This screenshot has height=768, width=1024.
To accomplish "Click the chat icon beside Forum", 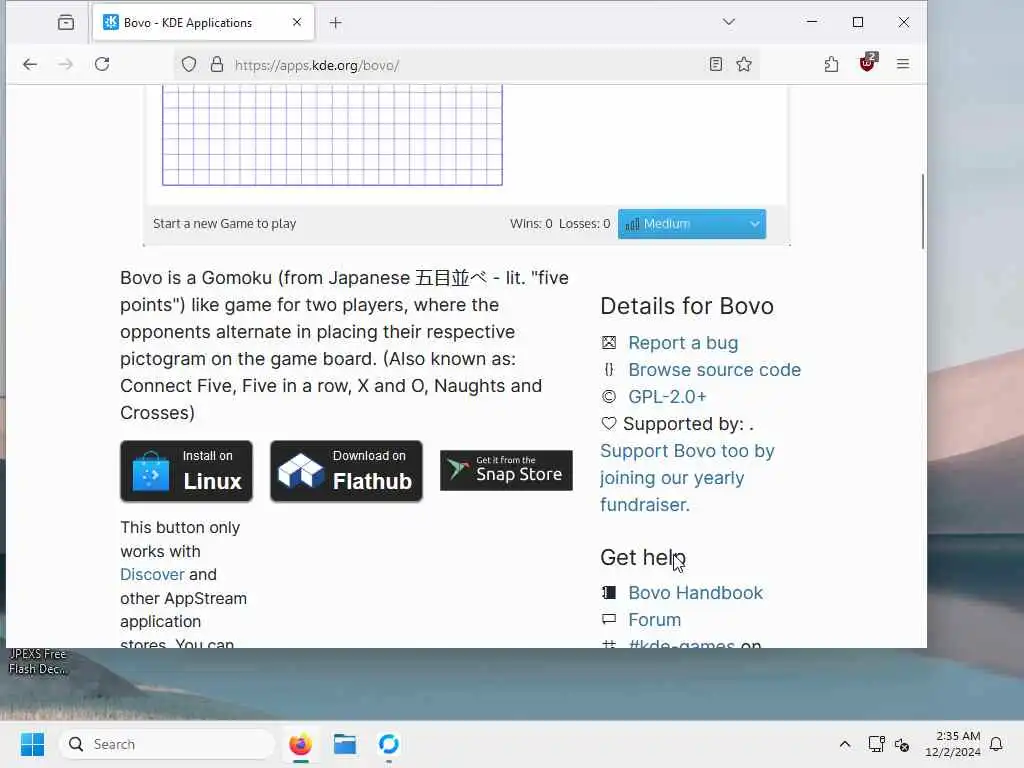I will click(609, 619).
